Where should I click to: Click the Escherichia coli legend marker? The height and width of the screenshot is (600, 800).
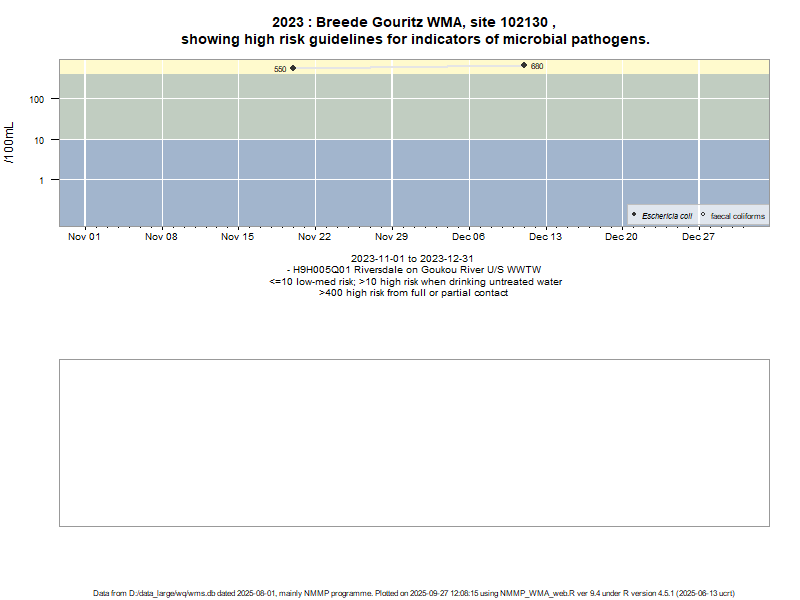click(x=634, y=215)
